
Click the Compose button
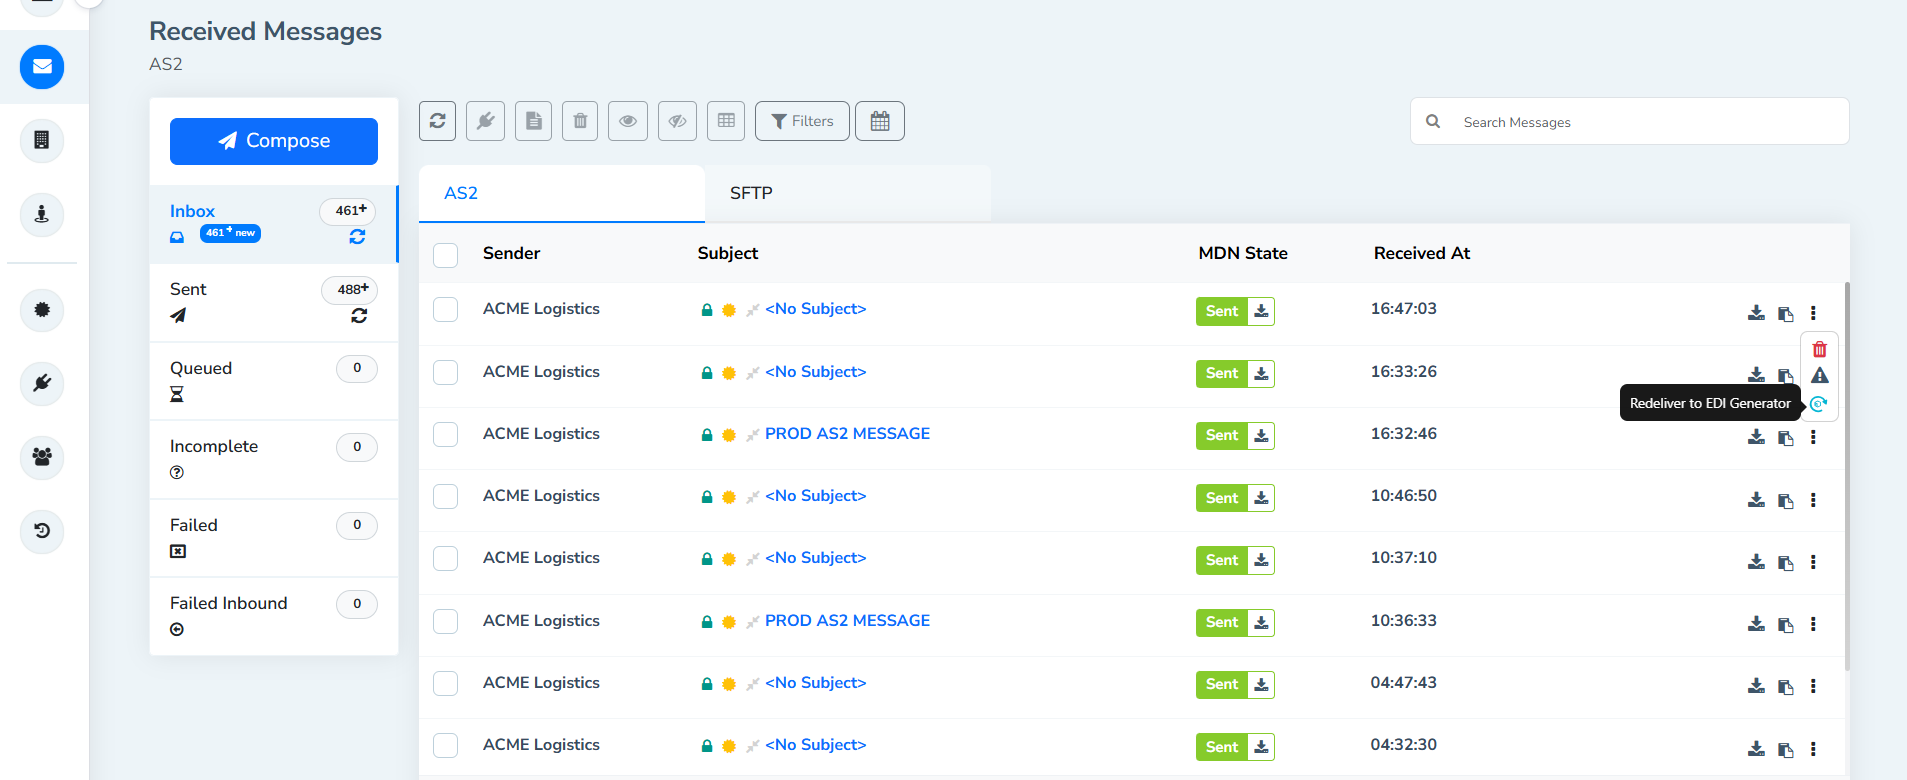274,141
